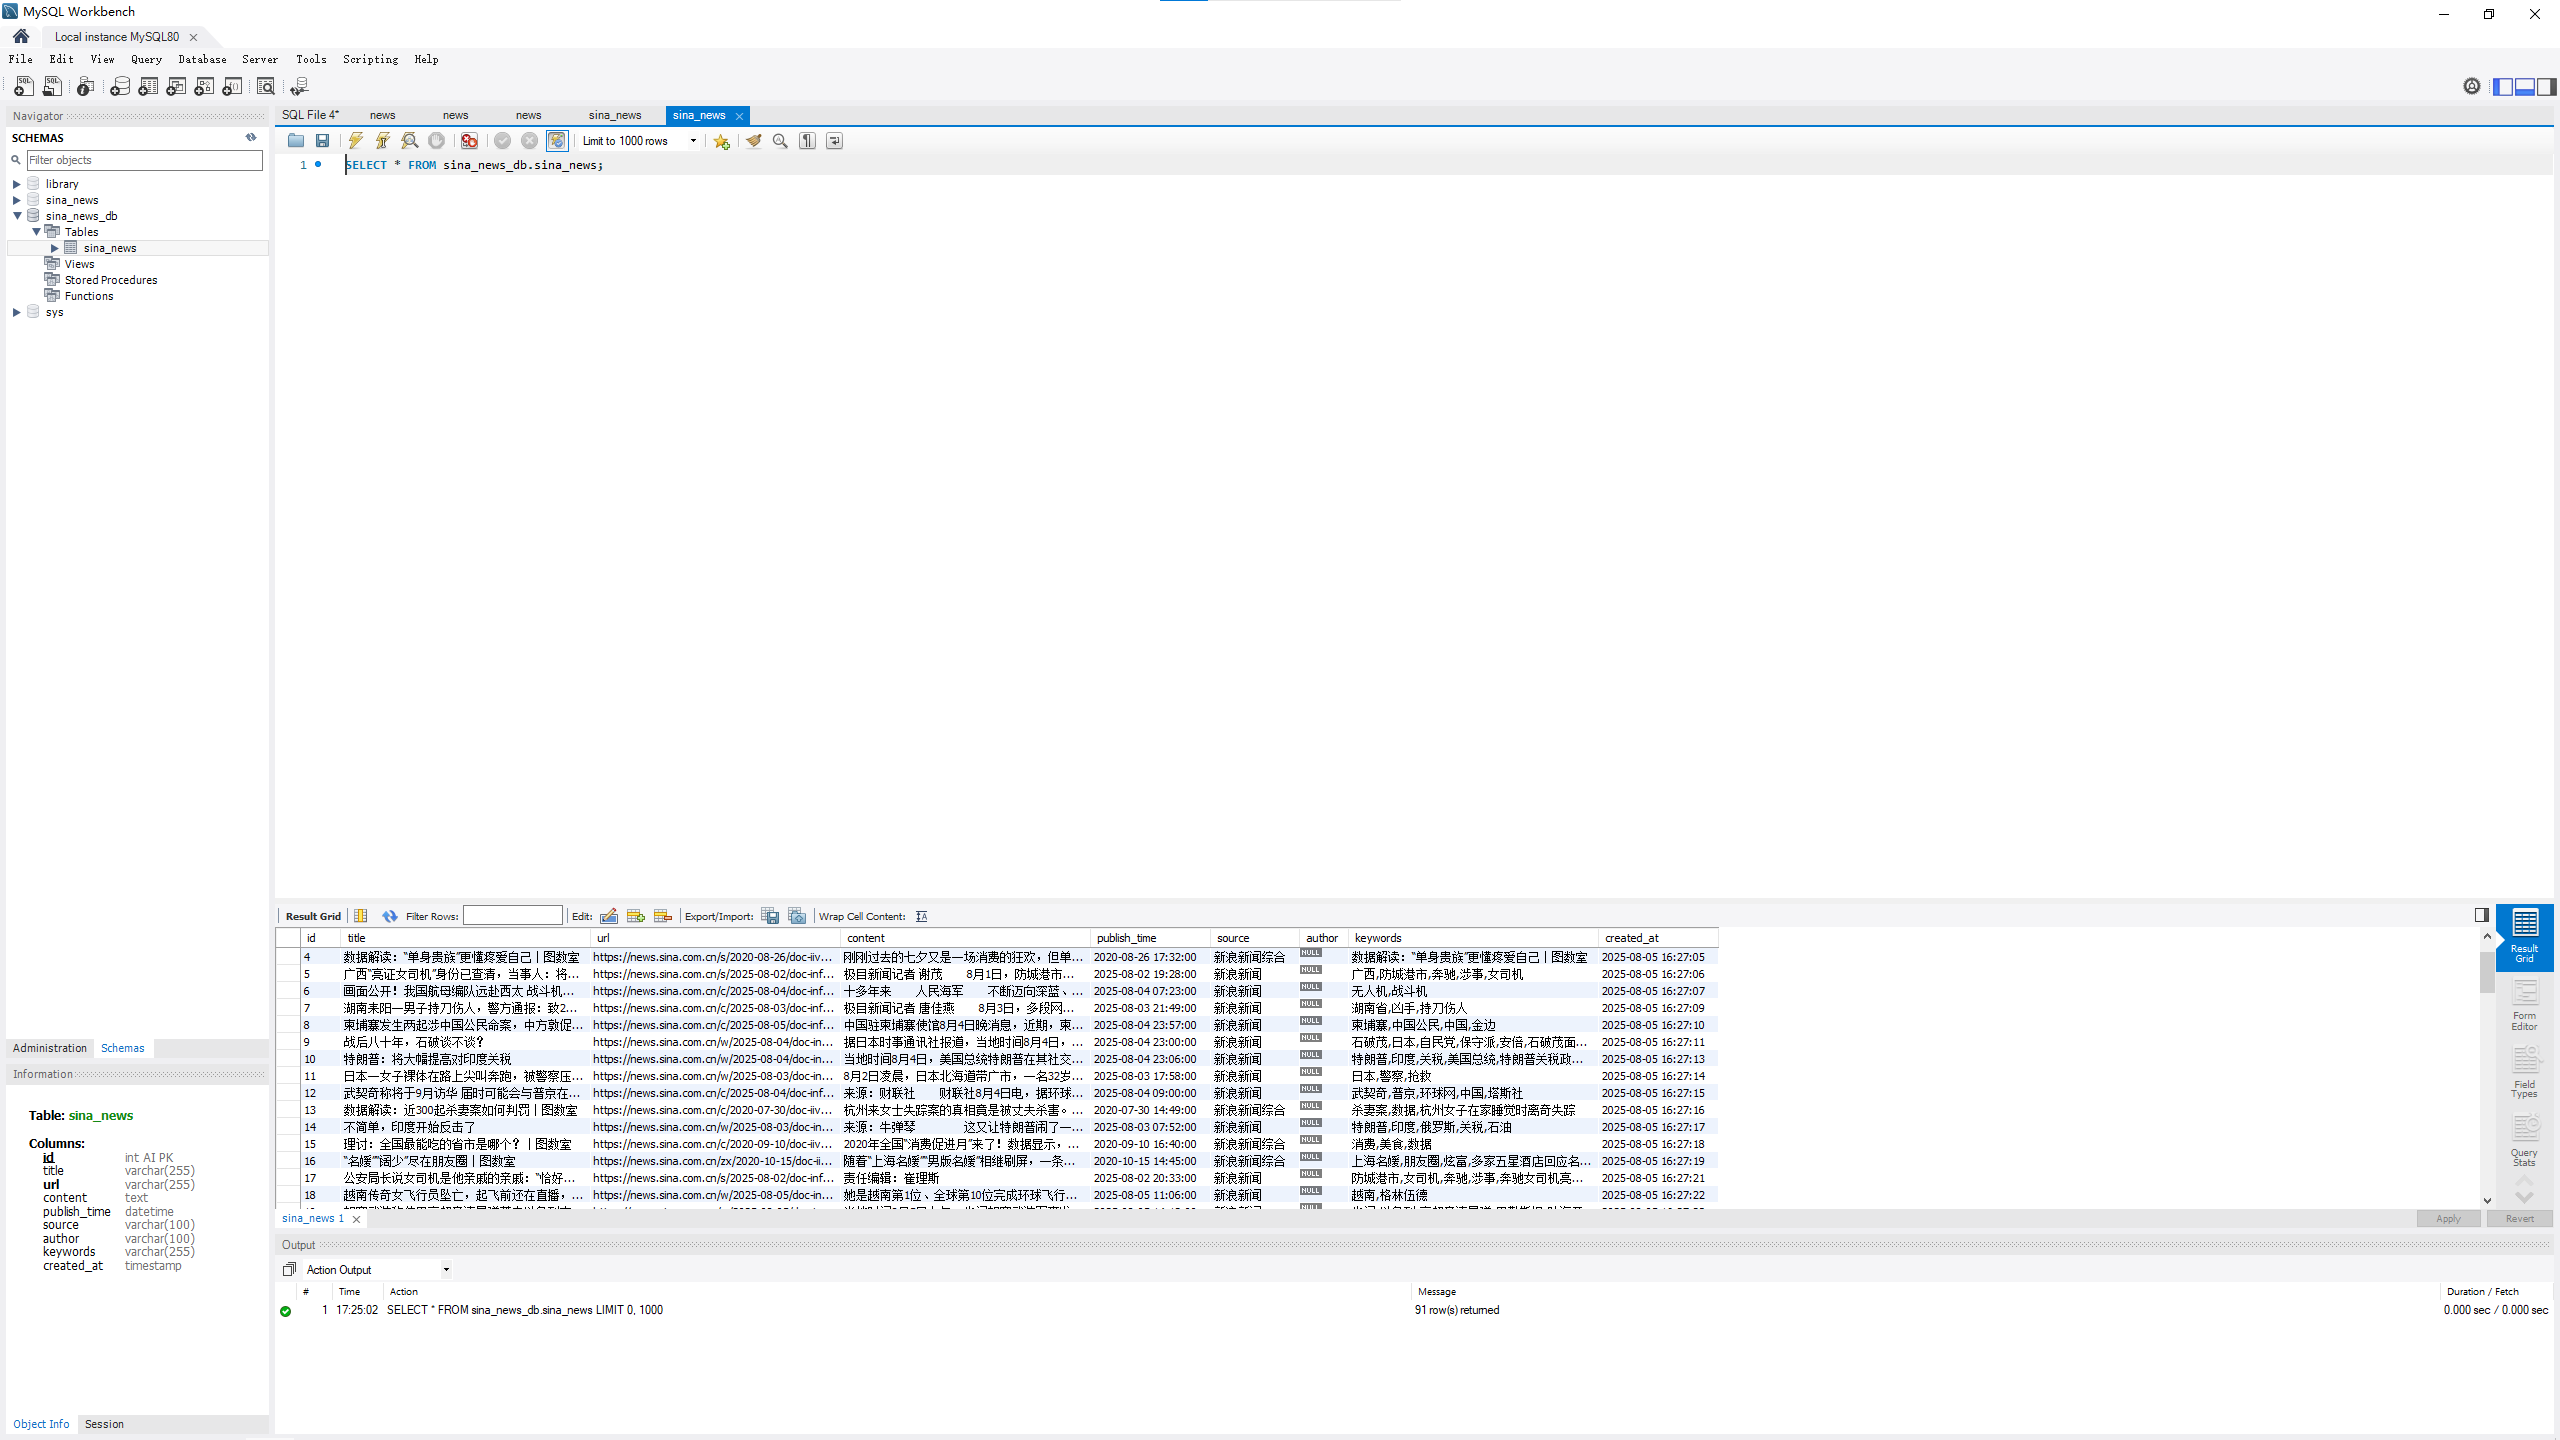Screen dimensions: 2560x1440
Task: Toggle display of invisible characters
Action: (808, 141)
